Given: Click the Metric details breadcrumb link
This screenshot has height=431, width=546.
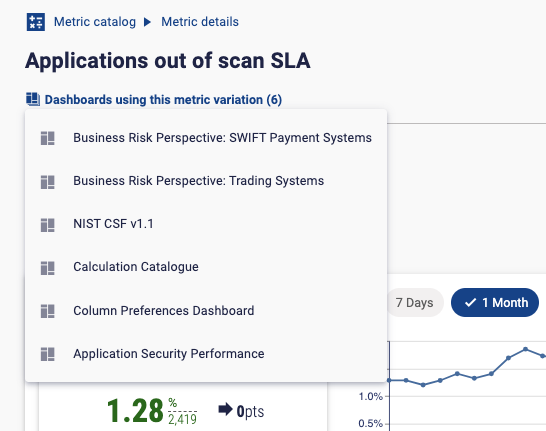Looking at the screenshot, I should point(200,22).
